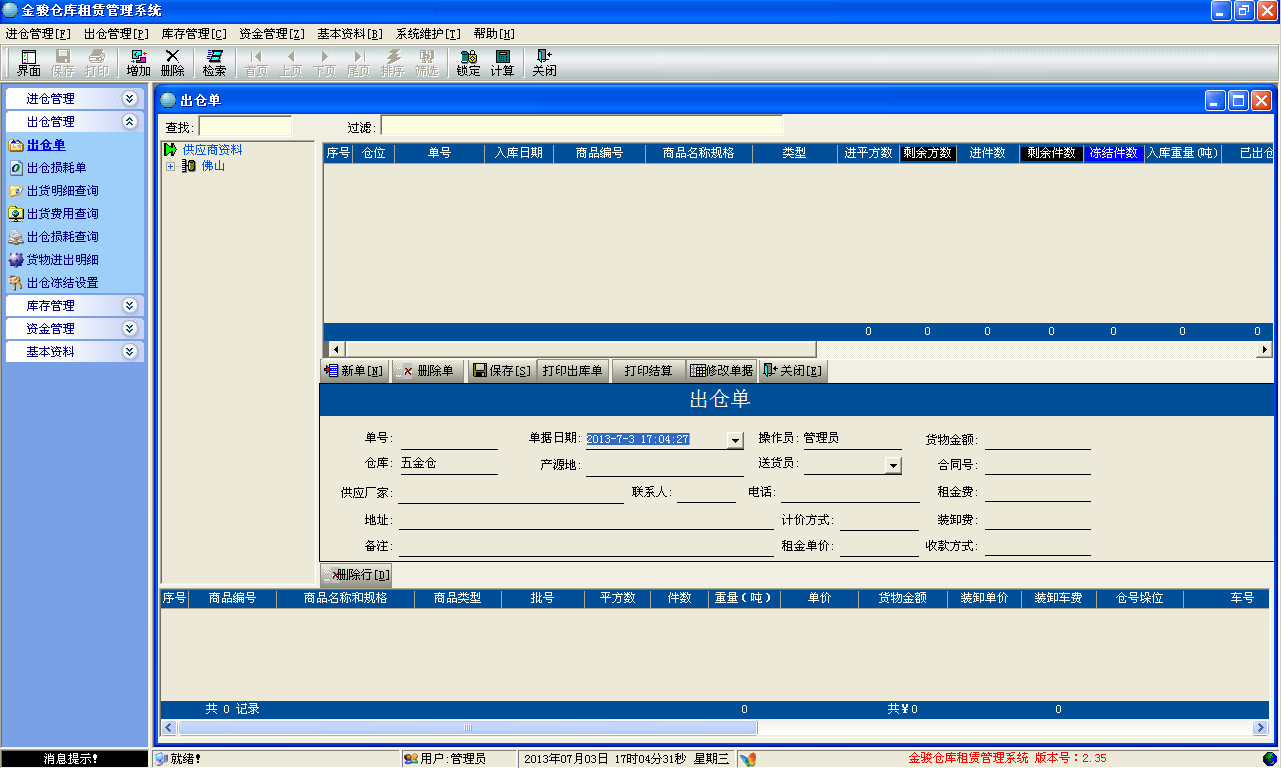Click the 锁定 lock toolbar icon
This screenshot has height=768, width=1282.
pyautogui.click(x=468, y=63)
